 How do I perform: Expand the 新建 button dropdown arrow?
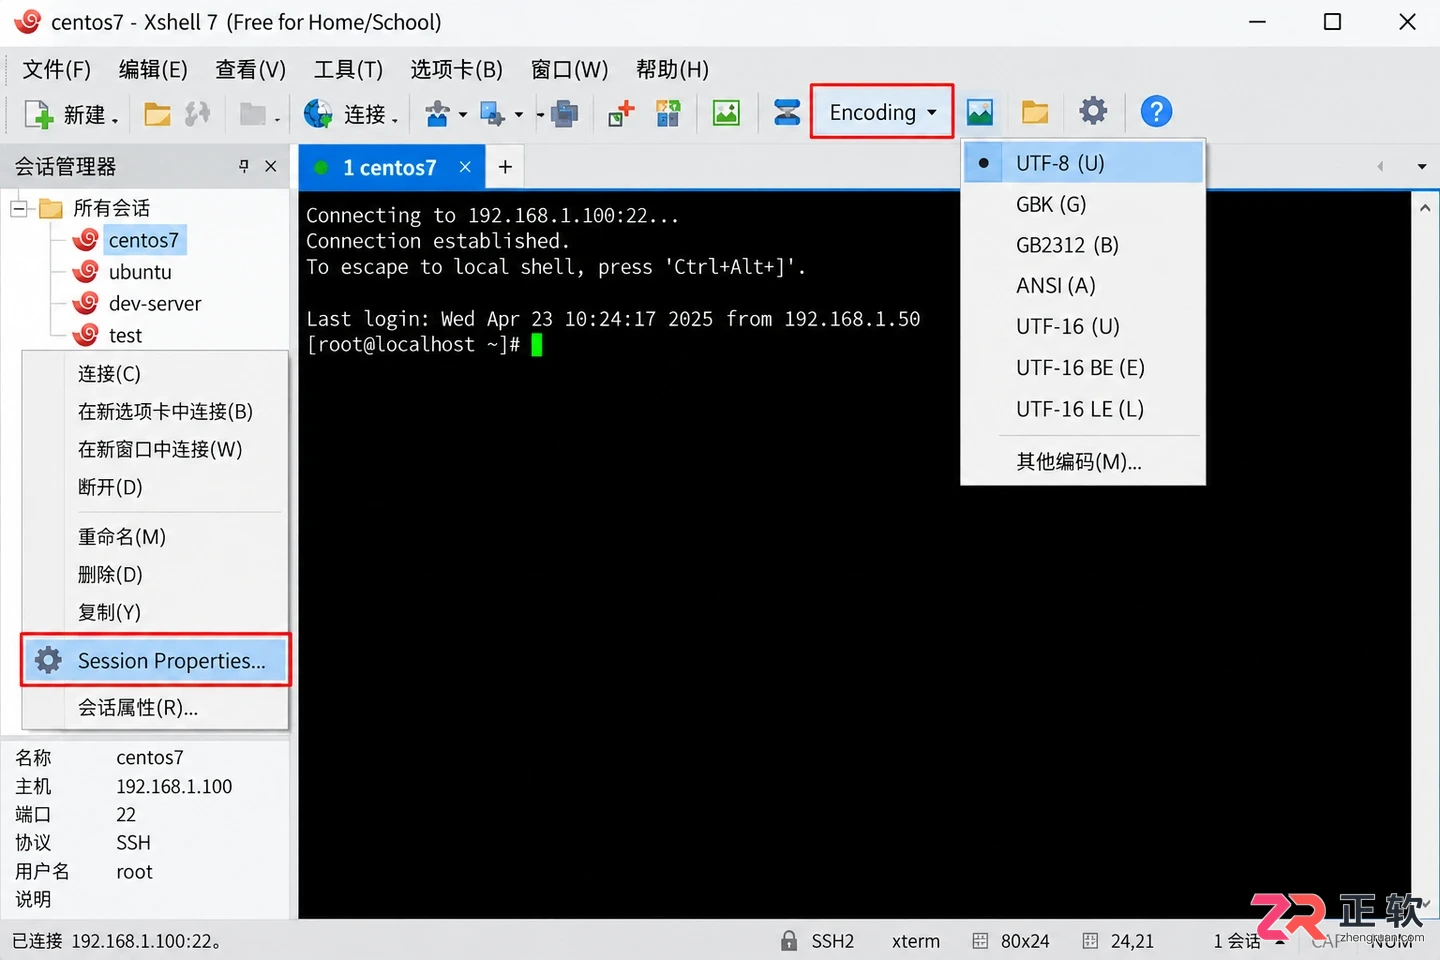click(x=115, y=121)
